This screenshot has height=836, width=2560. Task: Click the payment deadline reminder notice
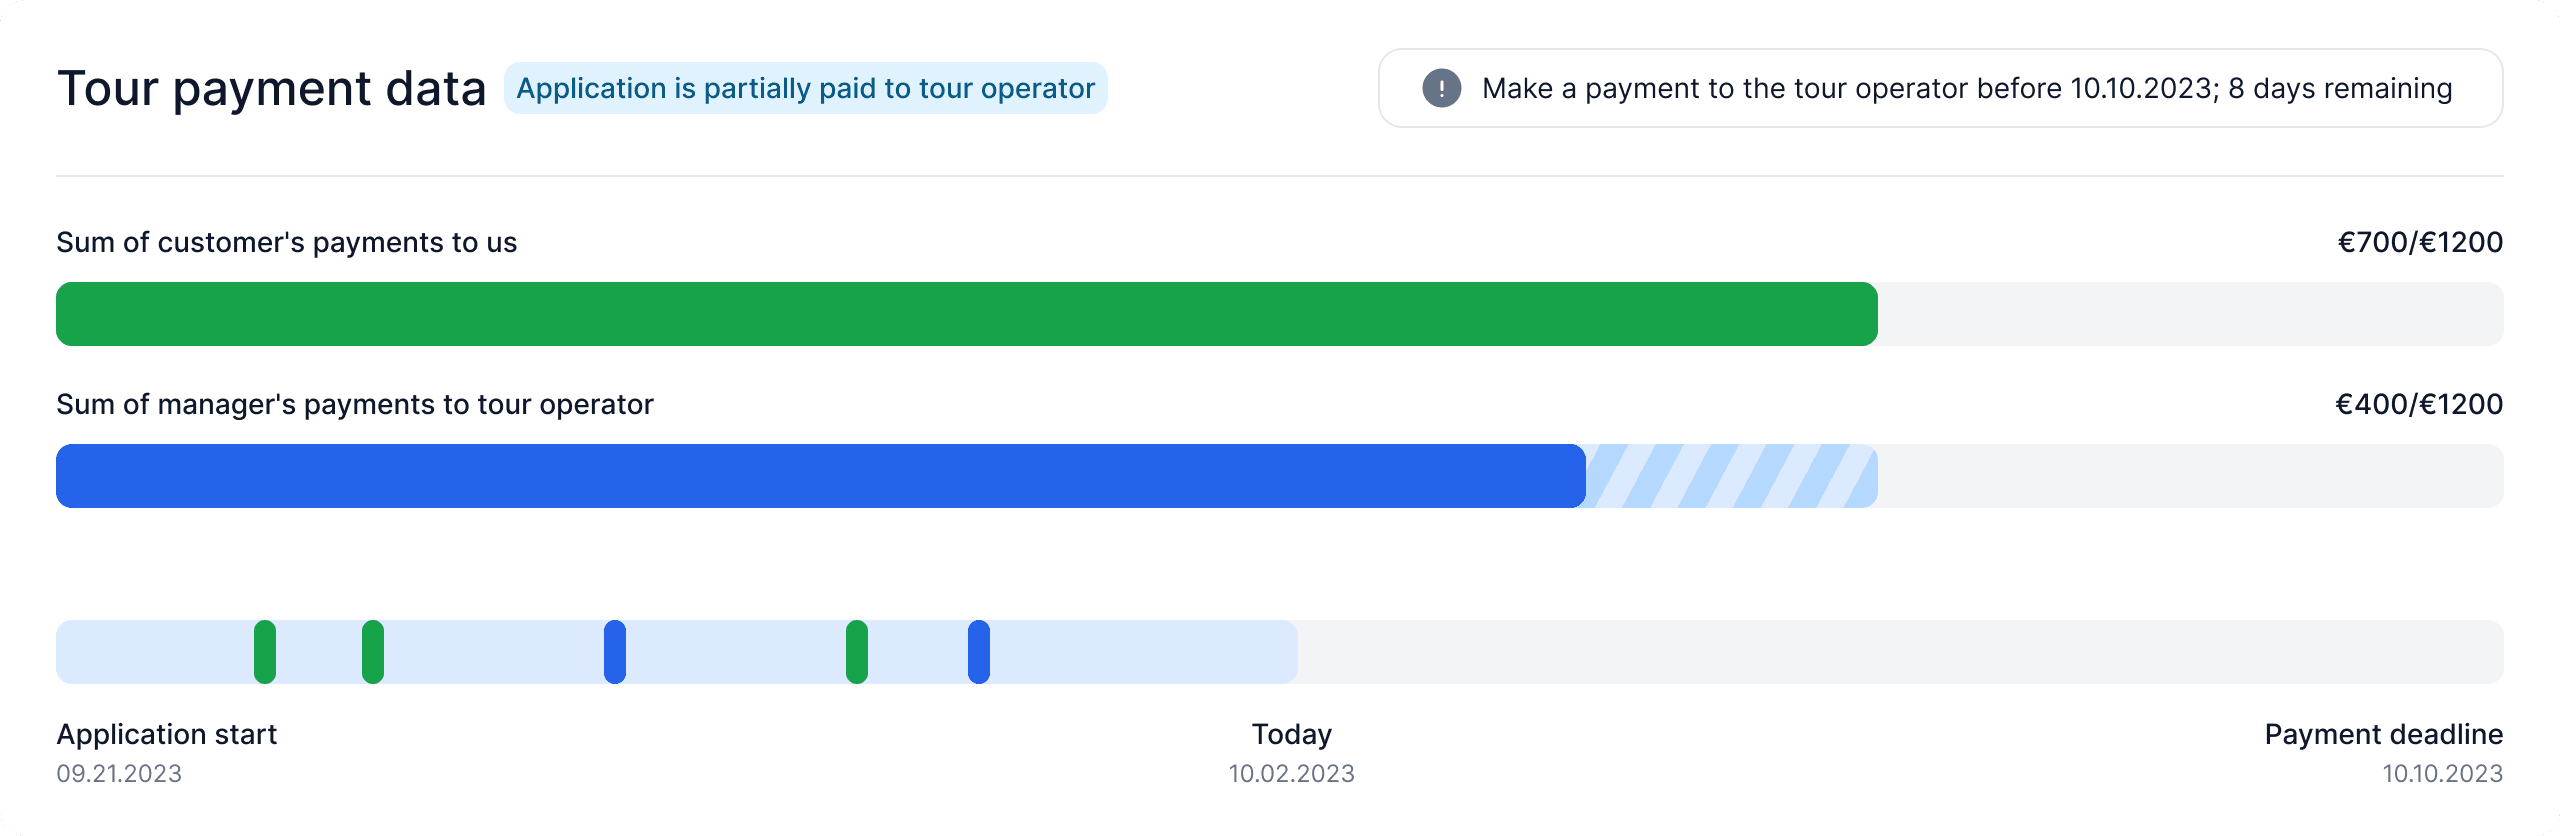[1940, 88]
